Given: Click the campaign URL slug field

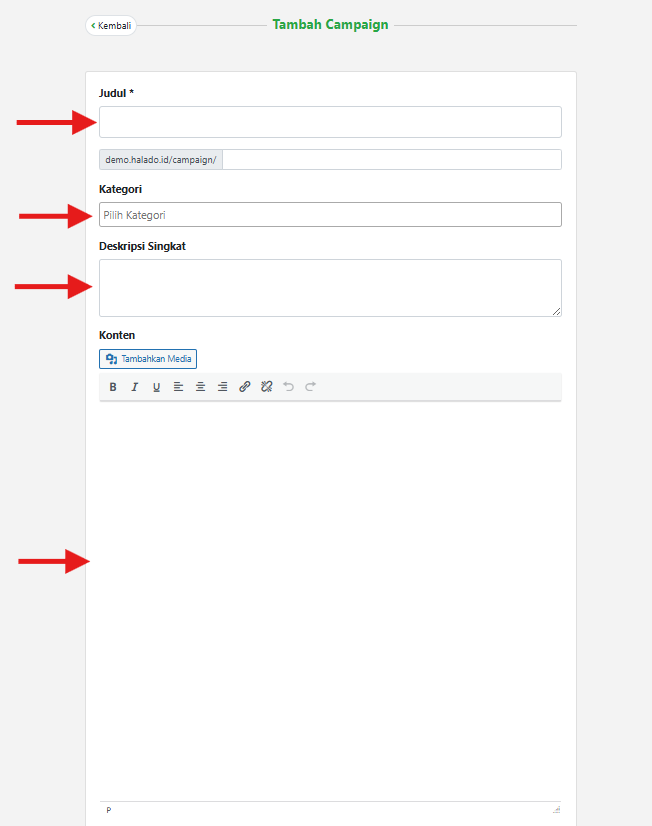Looking at the screenshot, I should click(390, 160).
